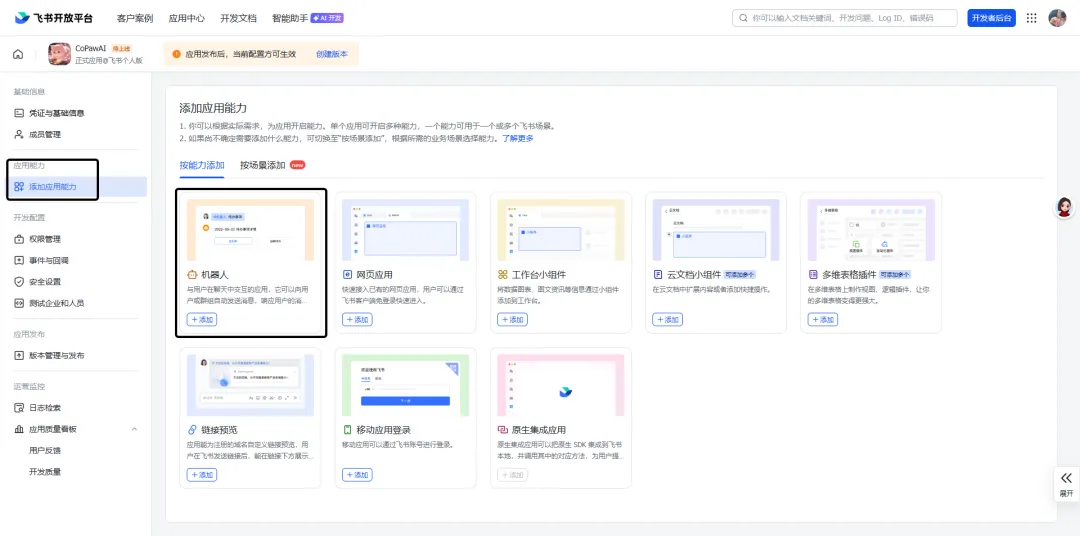Click the 凭证与基础信息 sidebar icon

pos(19,112)
